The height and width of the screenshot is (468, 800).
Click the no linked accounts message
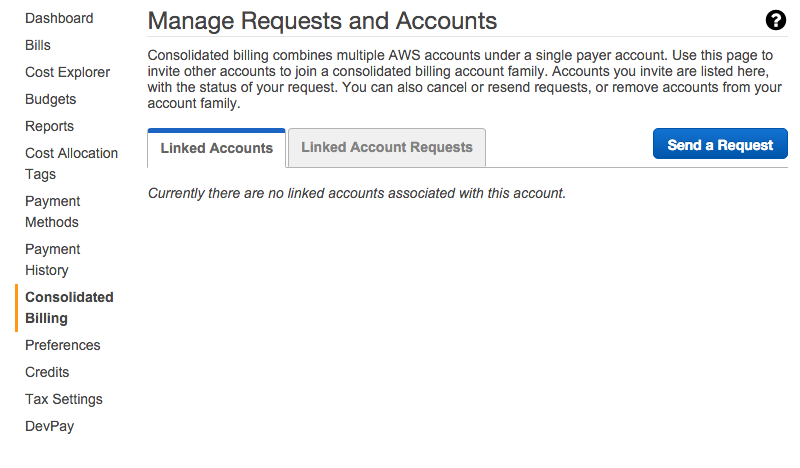click(357, 193)
